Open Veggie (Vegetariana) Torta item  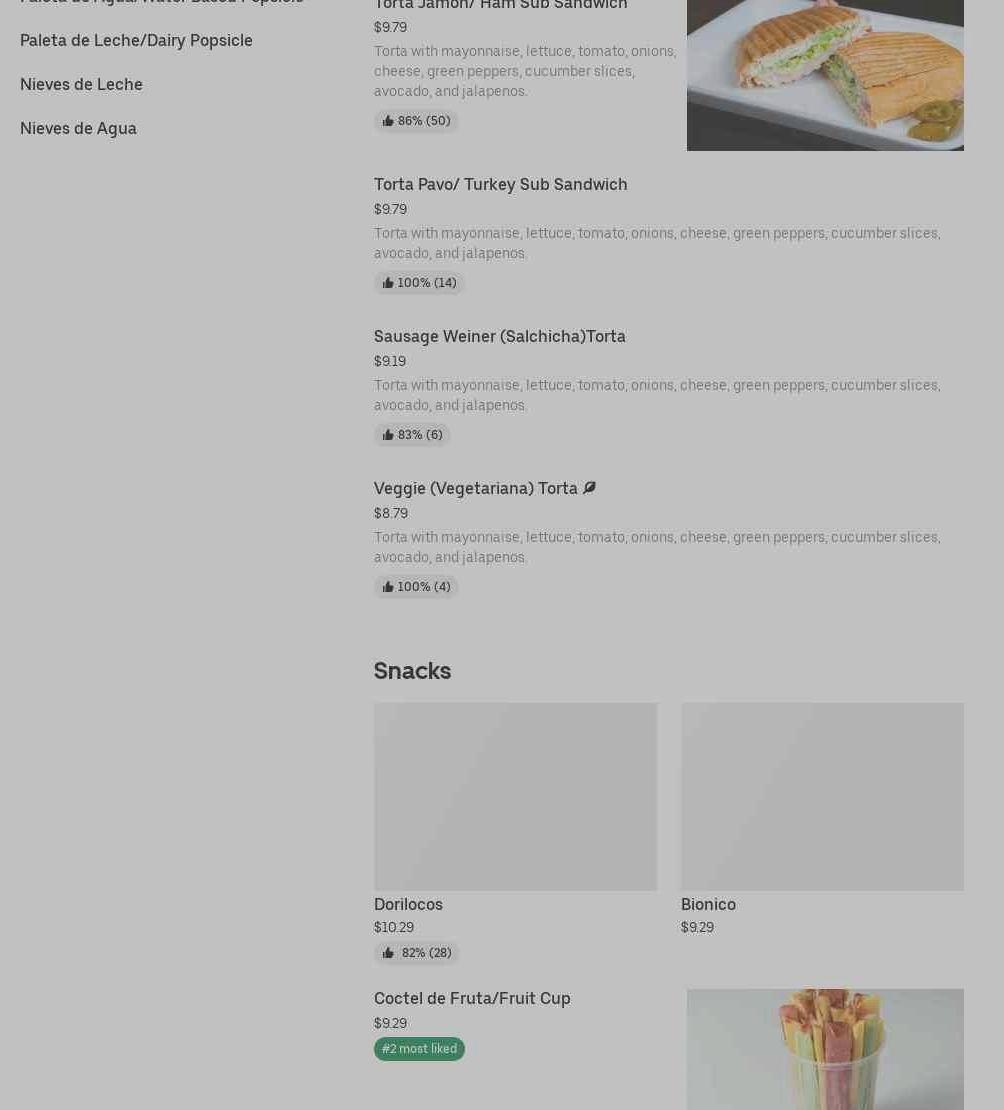click(x=476, y=488)
